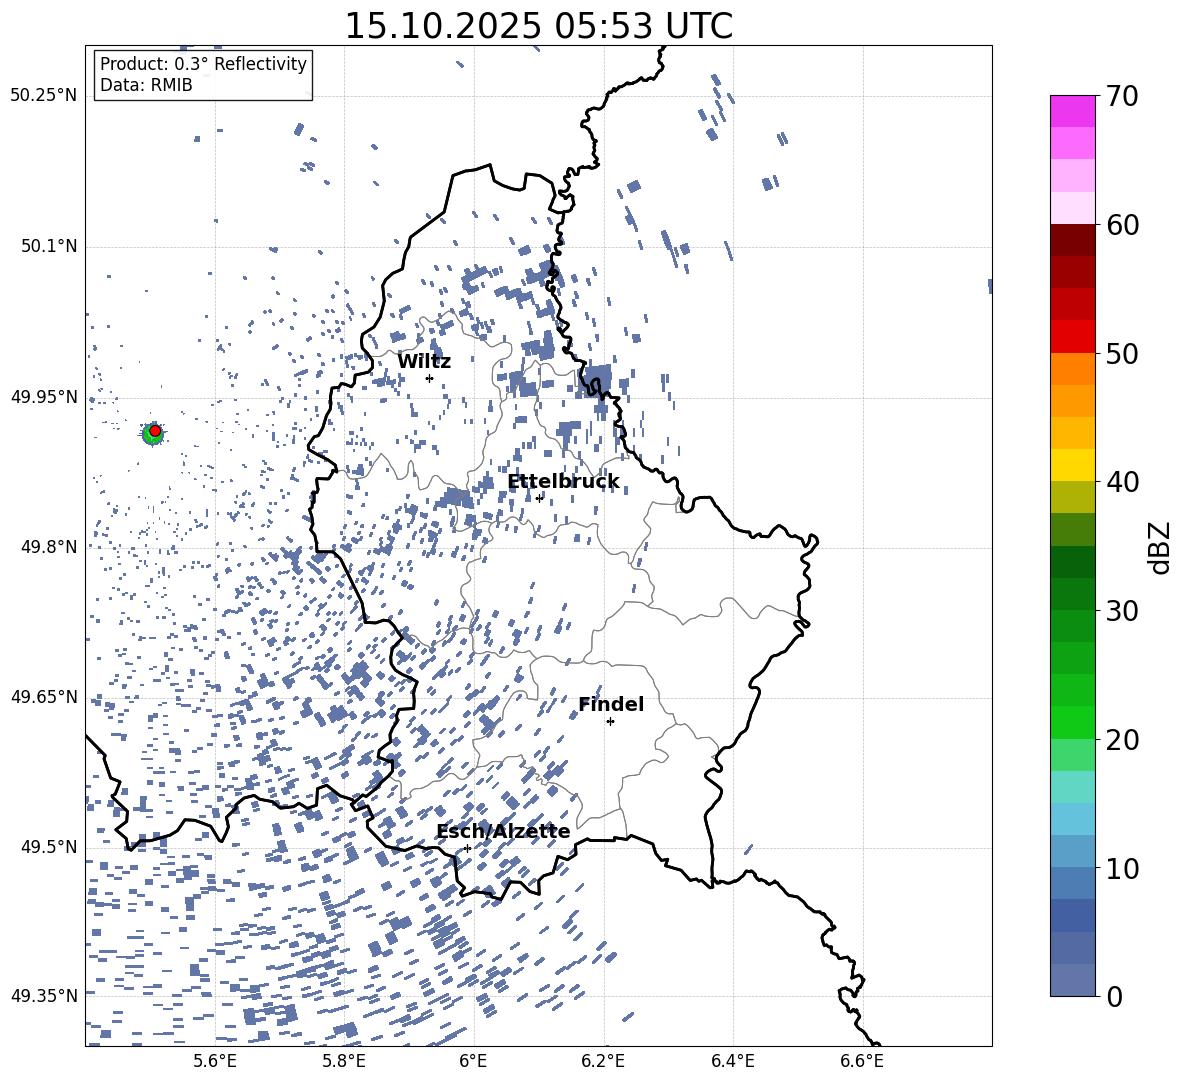
Task: Click the 5.6°E longitude tick label
Action: pos(215,1062)
